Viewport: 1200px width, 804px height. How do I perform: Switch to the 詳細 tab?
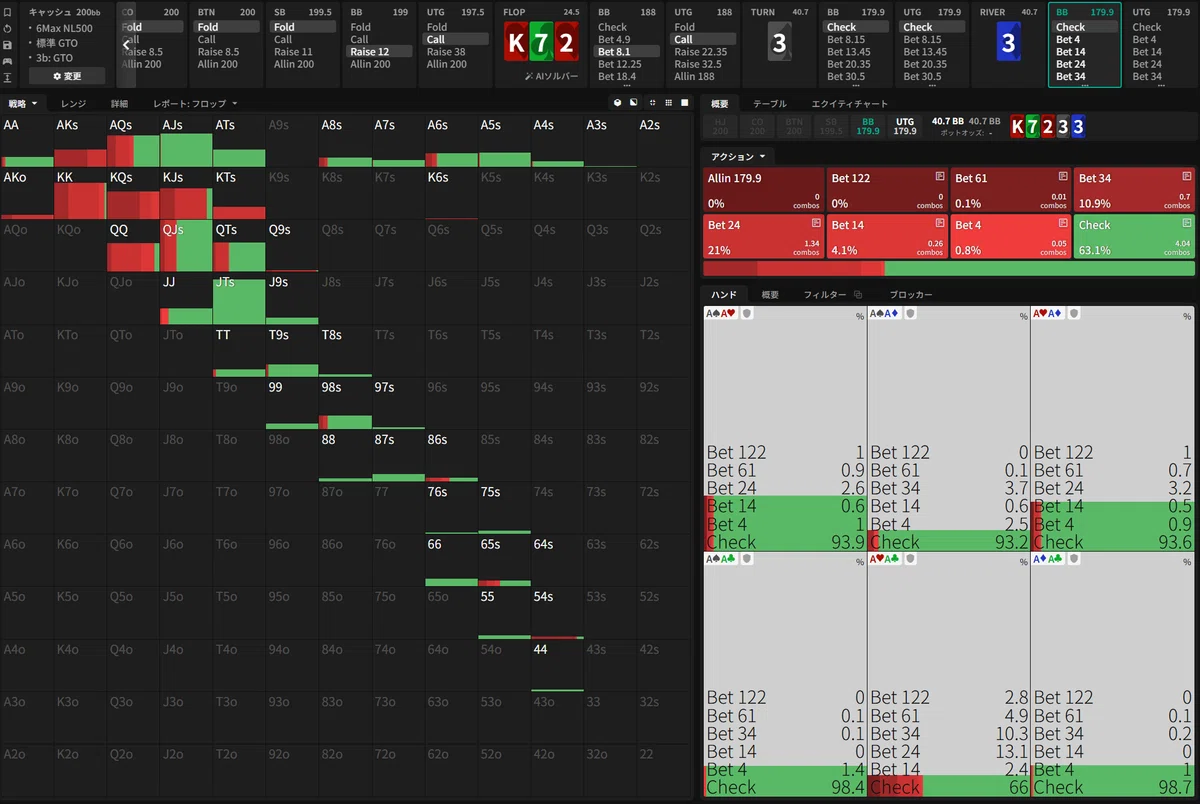point(119,103)
